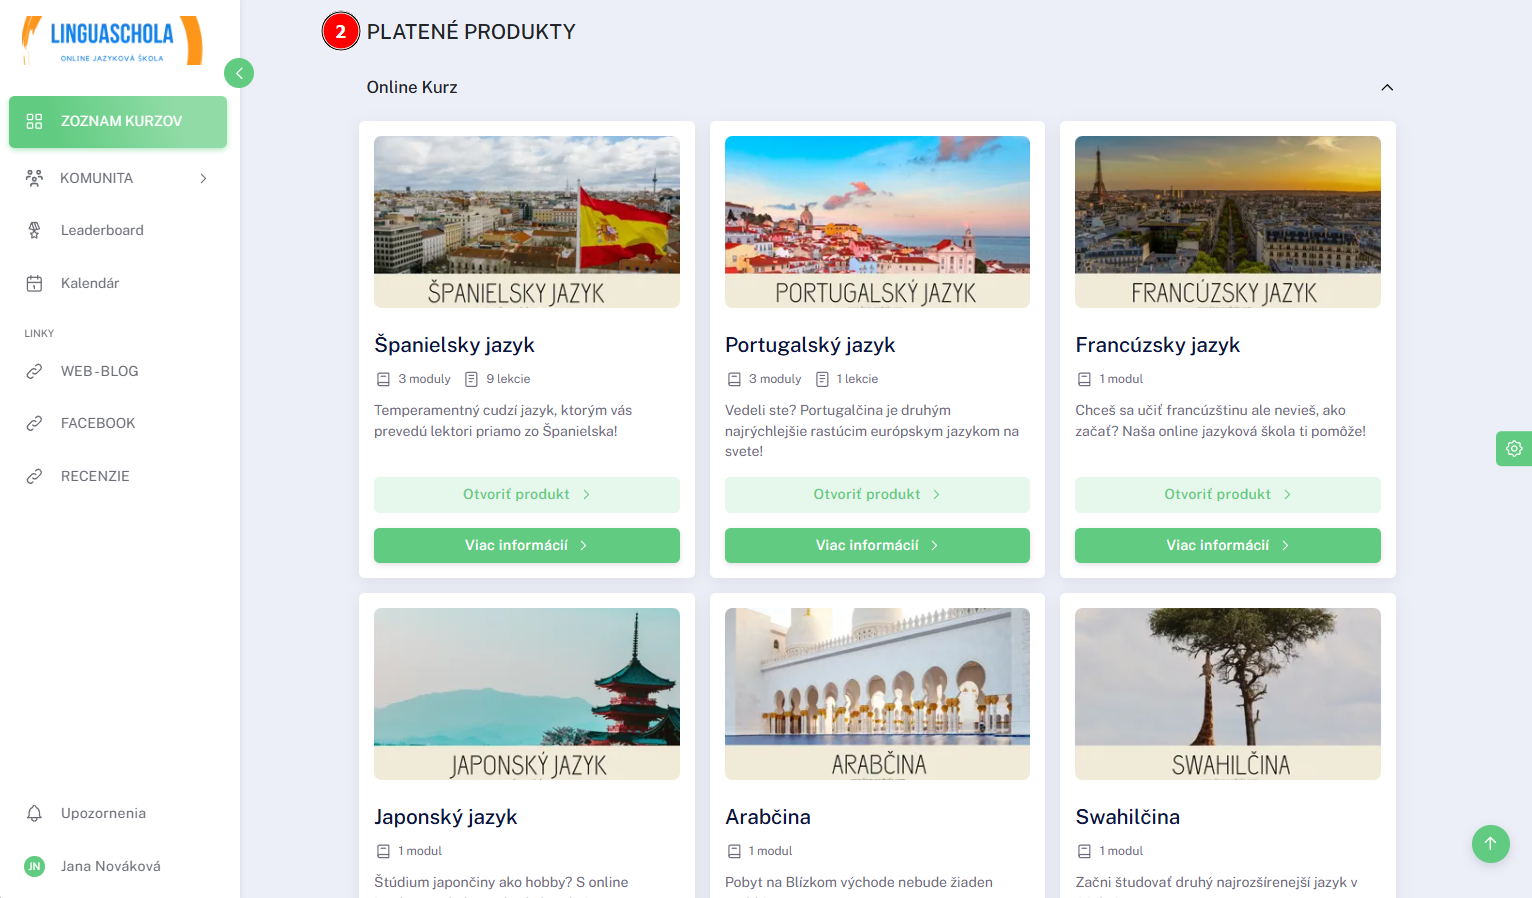Open the Arabčina course title
1532x898 pixels.
pyautogui.click(x=768, y=817)
